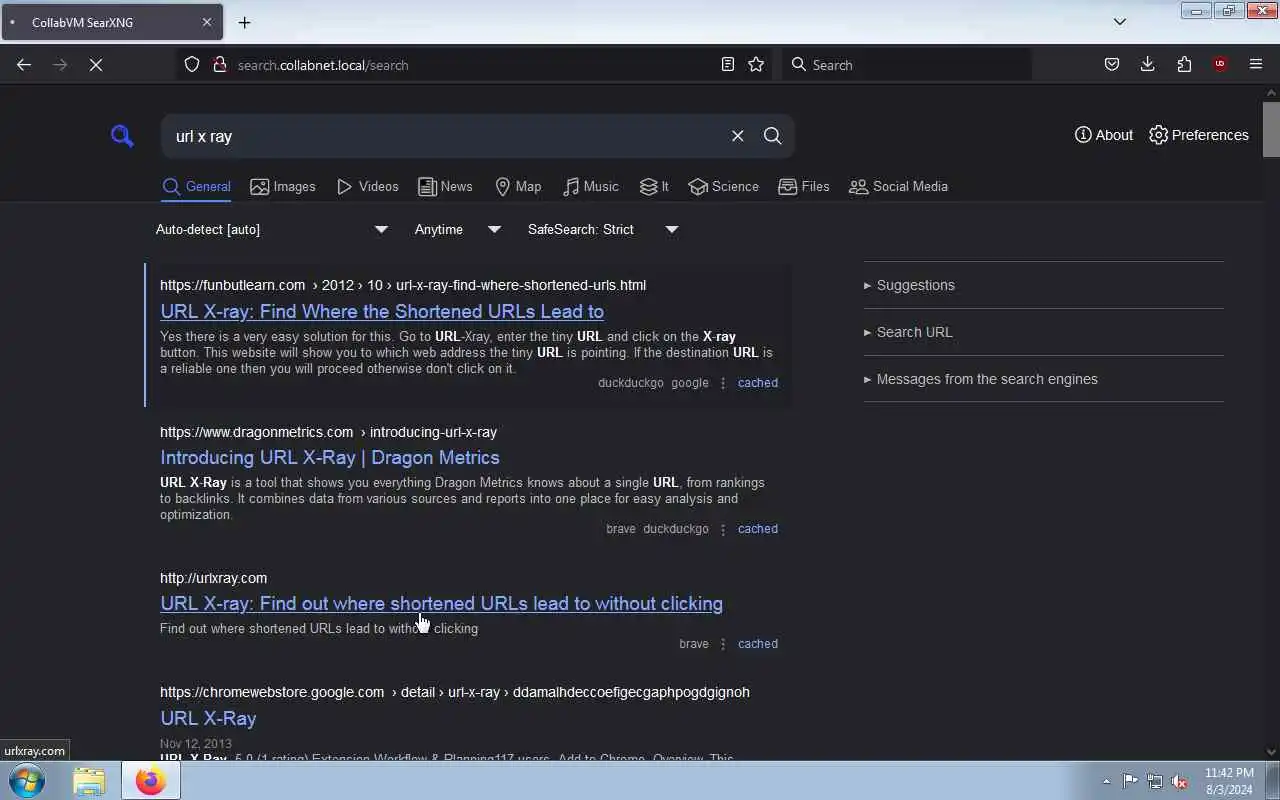Switch to the Files tab
This screenshot has width=1280, height=800.
(803, 187)
